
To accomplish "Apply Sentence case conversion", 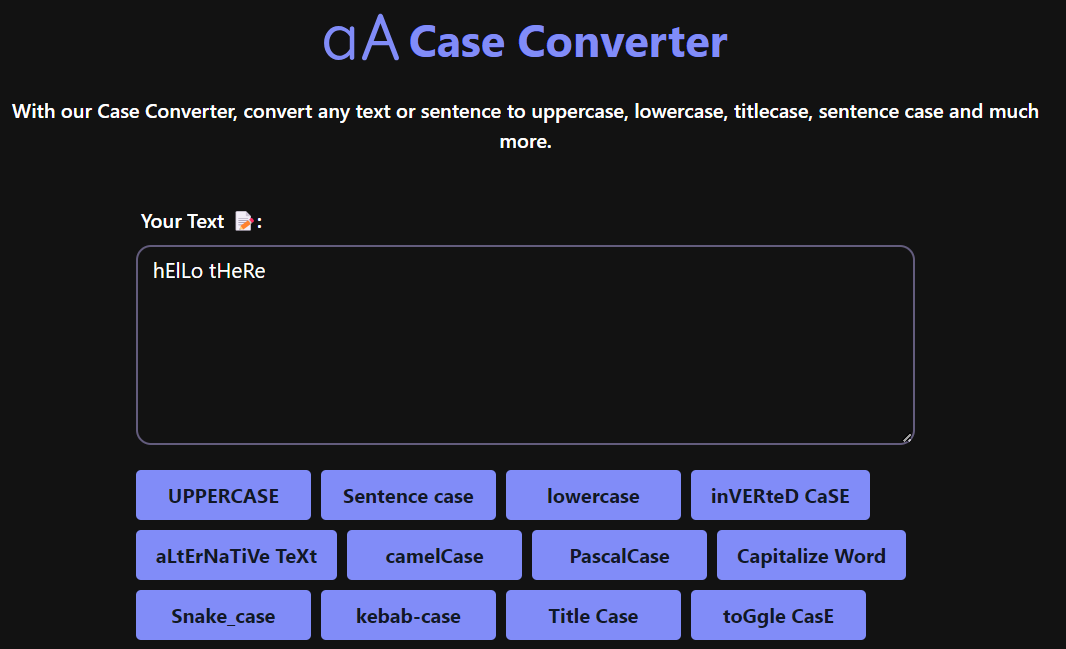I will pyautogui.click(x=408, y=494).
